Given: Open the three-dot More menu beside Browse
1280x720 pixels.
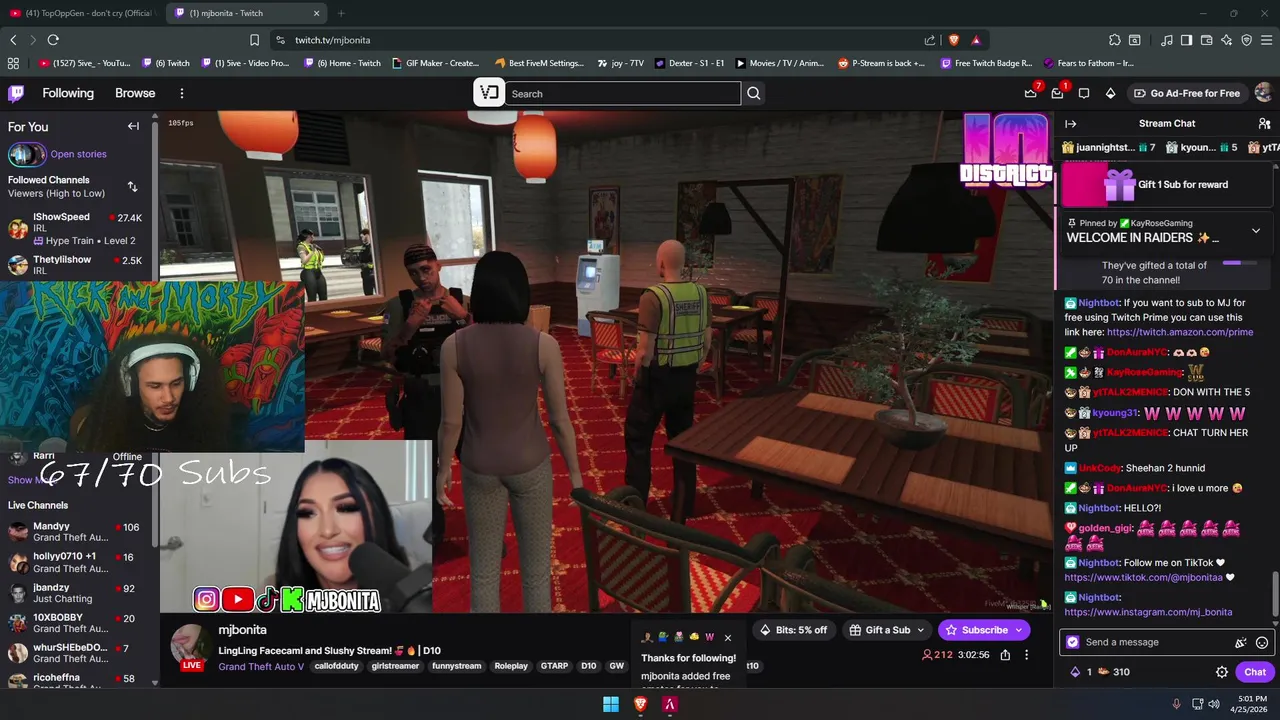Looking at the screenshot, I should [x=181, y=93].
